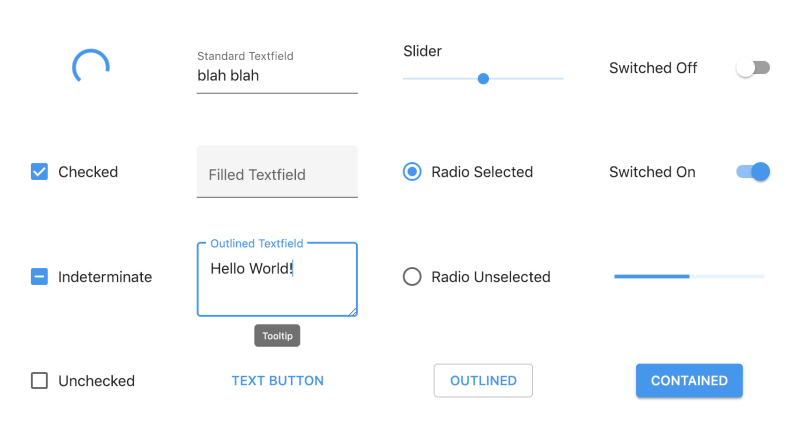The width and height of the screenshot is (800, 448).
Task: Click the blue CONTAINED button
Action: [689, 381]
